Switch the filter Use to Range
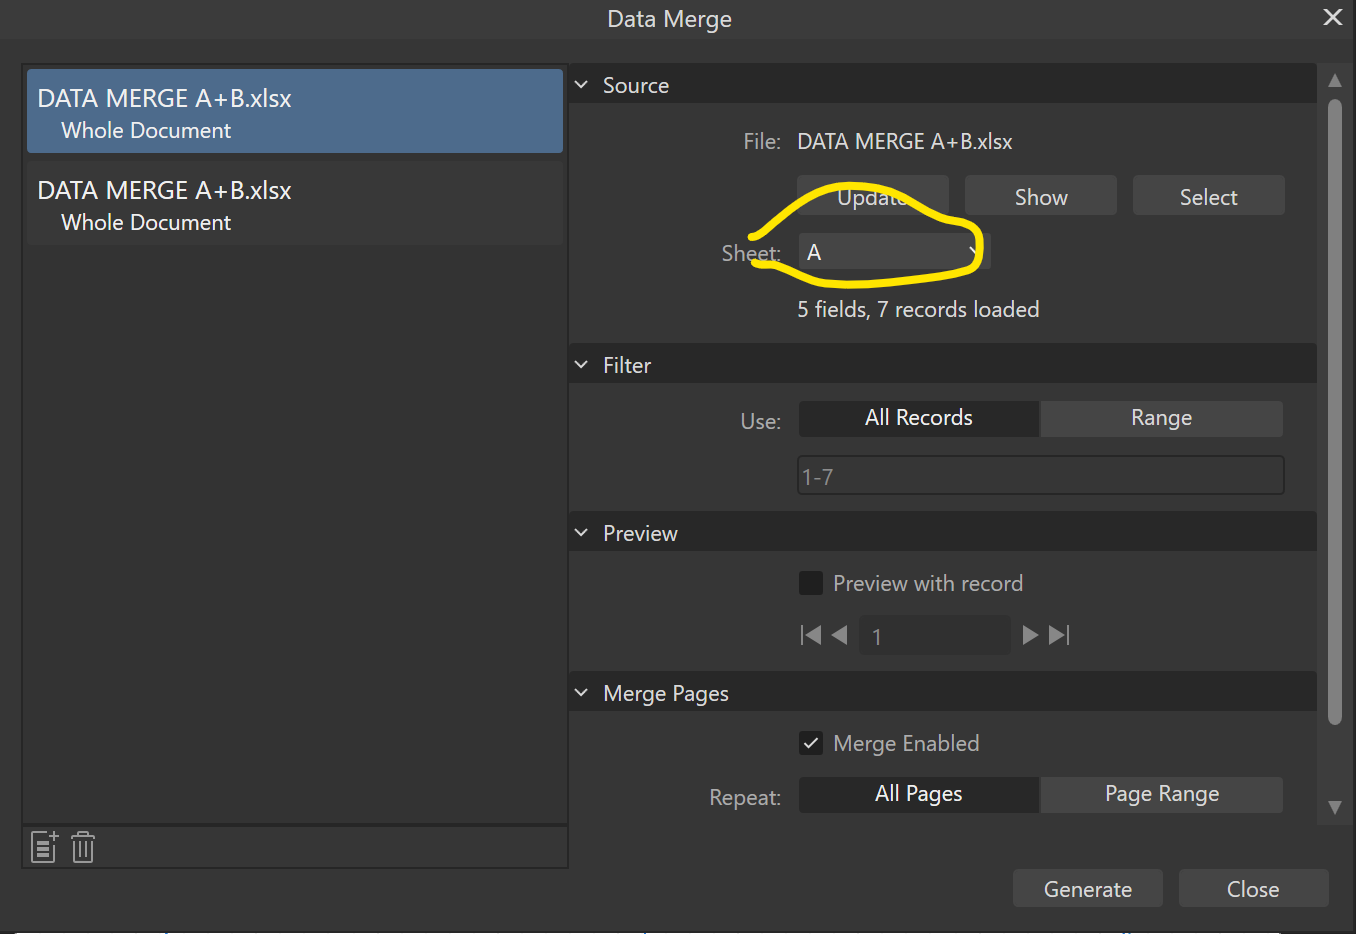Screen dimensions: 1356x934 [1161, 418]
